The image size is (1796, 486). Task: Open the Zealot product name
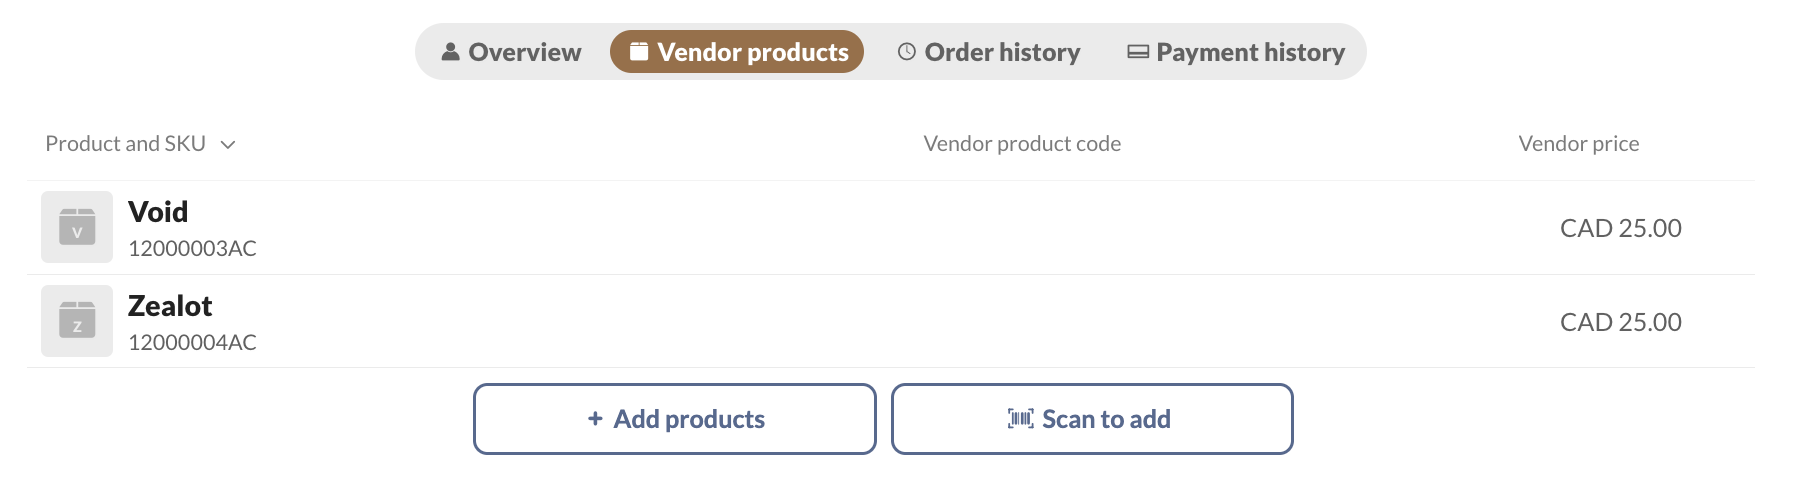pyautogui.click(x=170, y=306)
